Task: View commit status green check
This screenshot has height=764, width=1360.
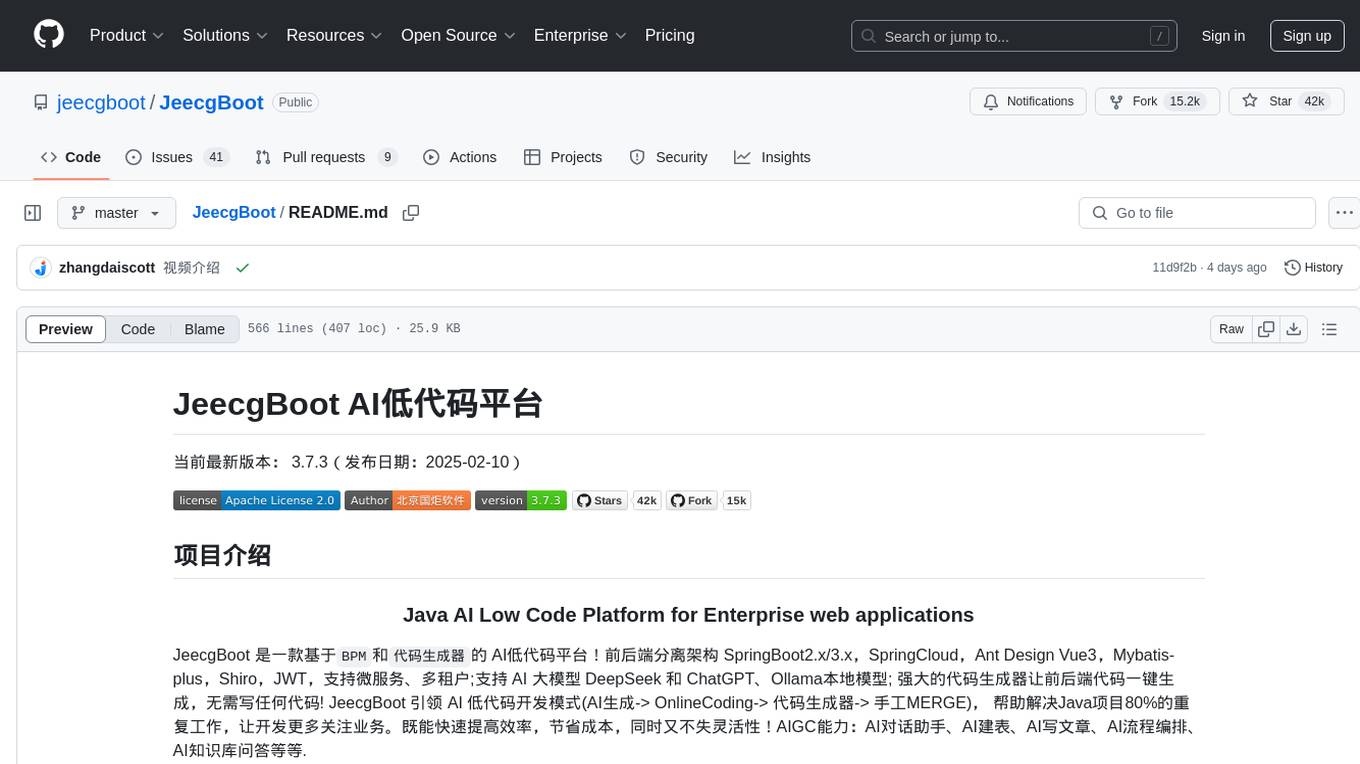Action: pyautogui.click(x=242, y=268)
